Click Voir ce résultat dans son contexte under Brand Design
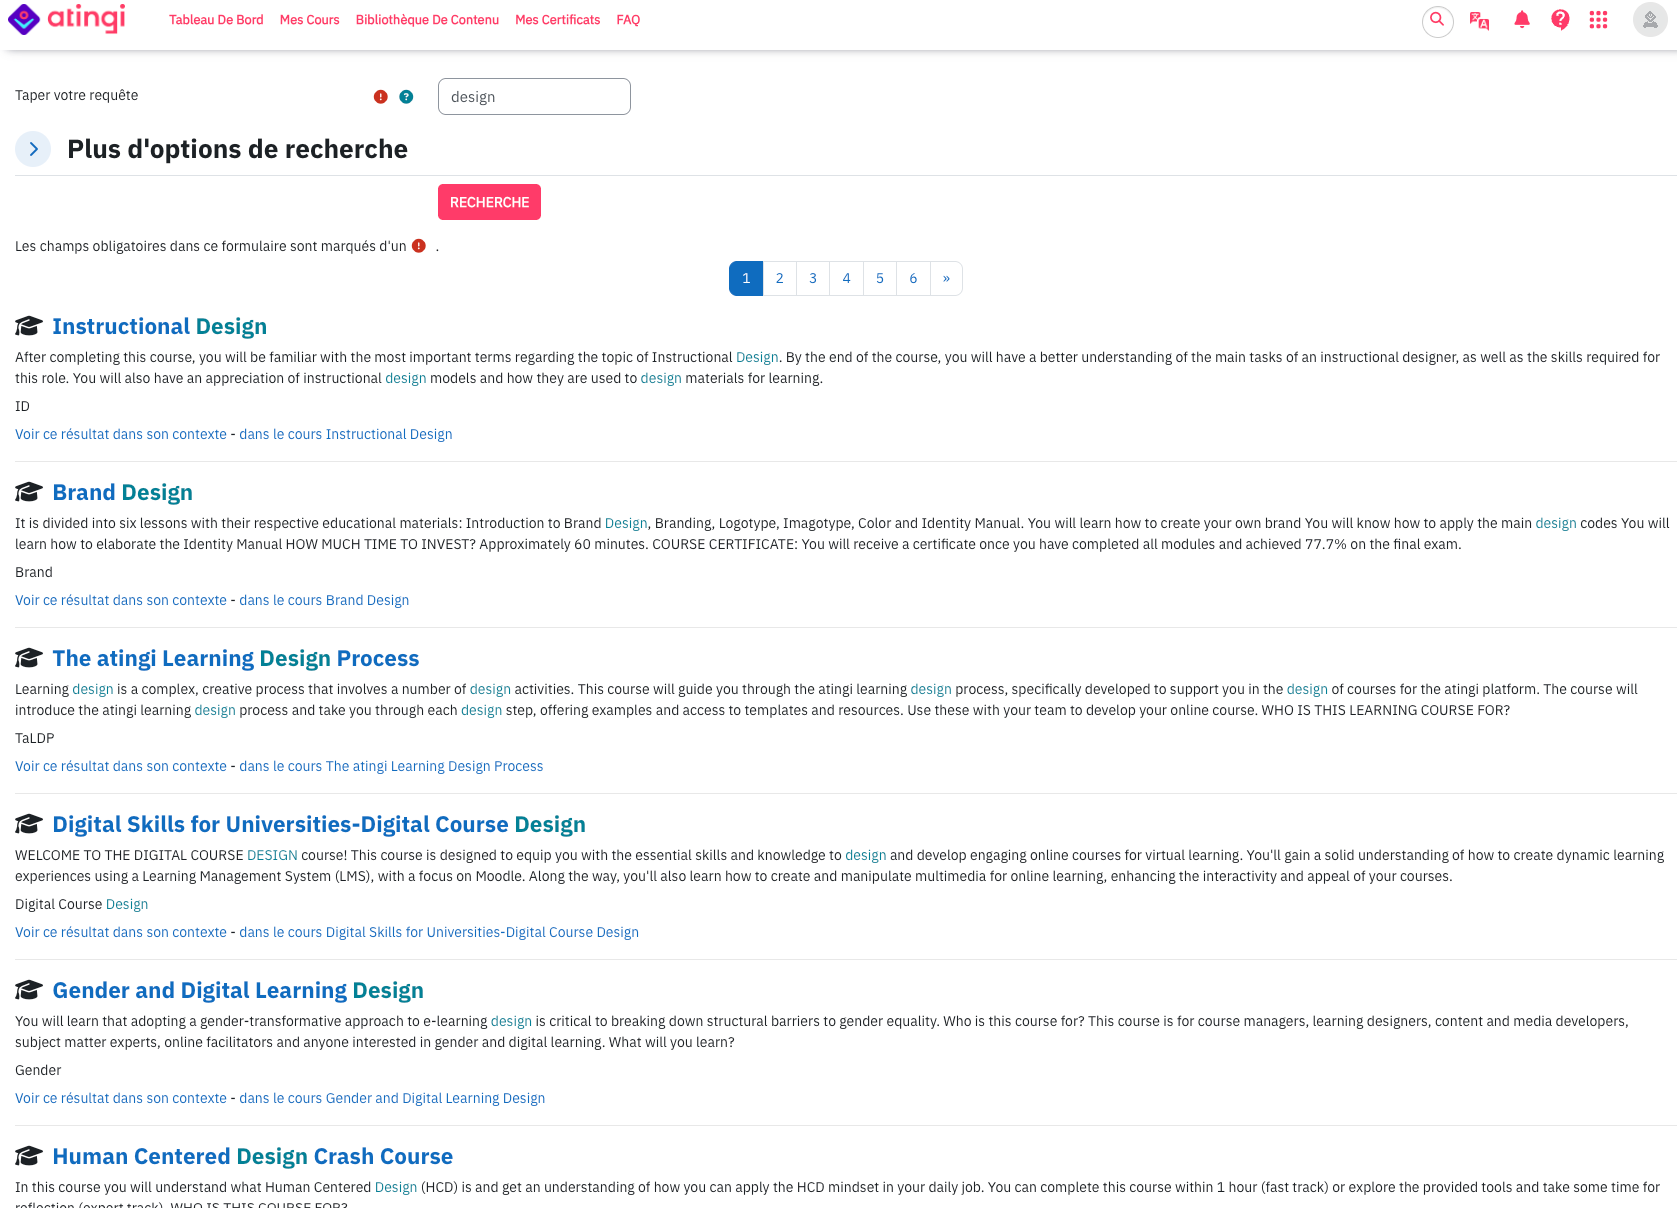Image resolution: width=1677 pixels, height=1208 pixels. coord(121,600)
